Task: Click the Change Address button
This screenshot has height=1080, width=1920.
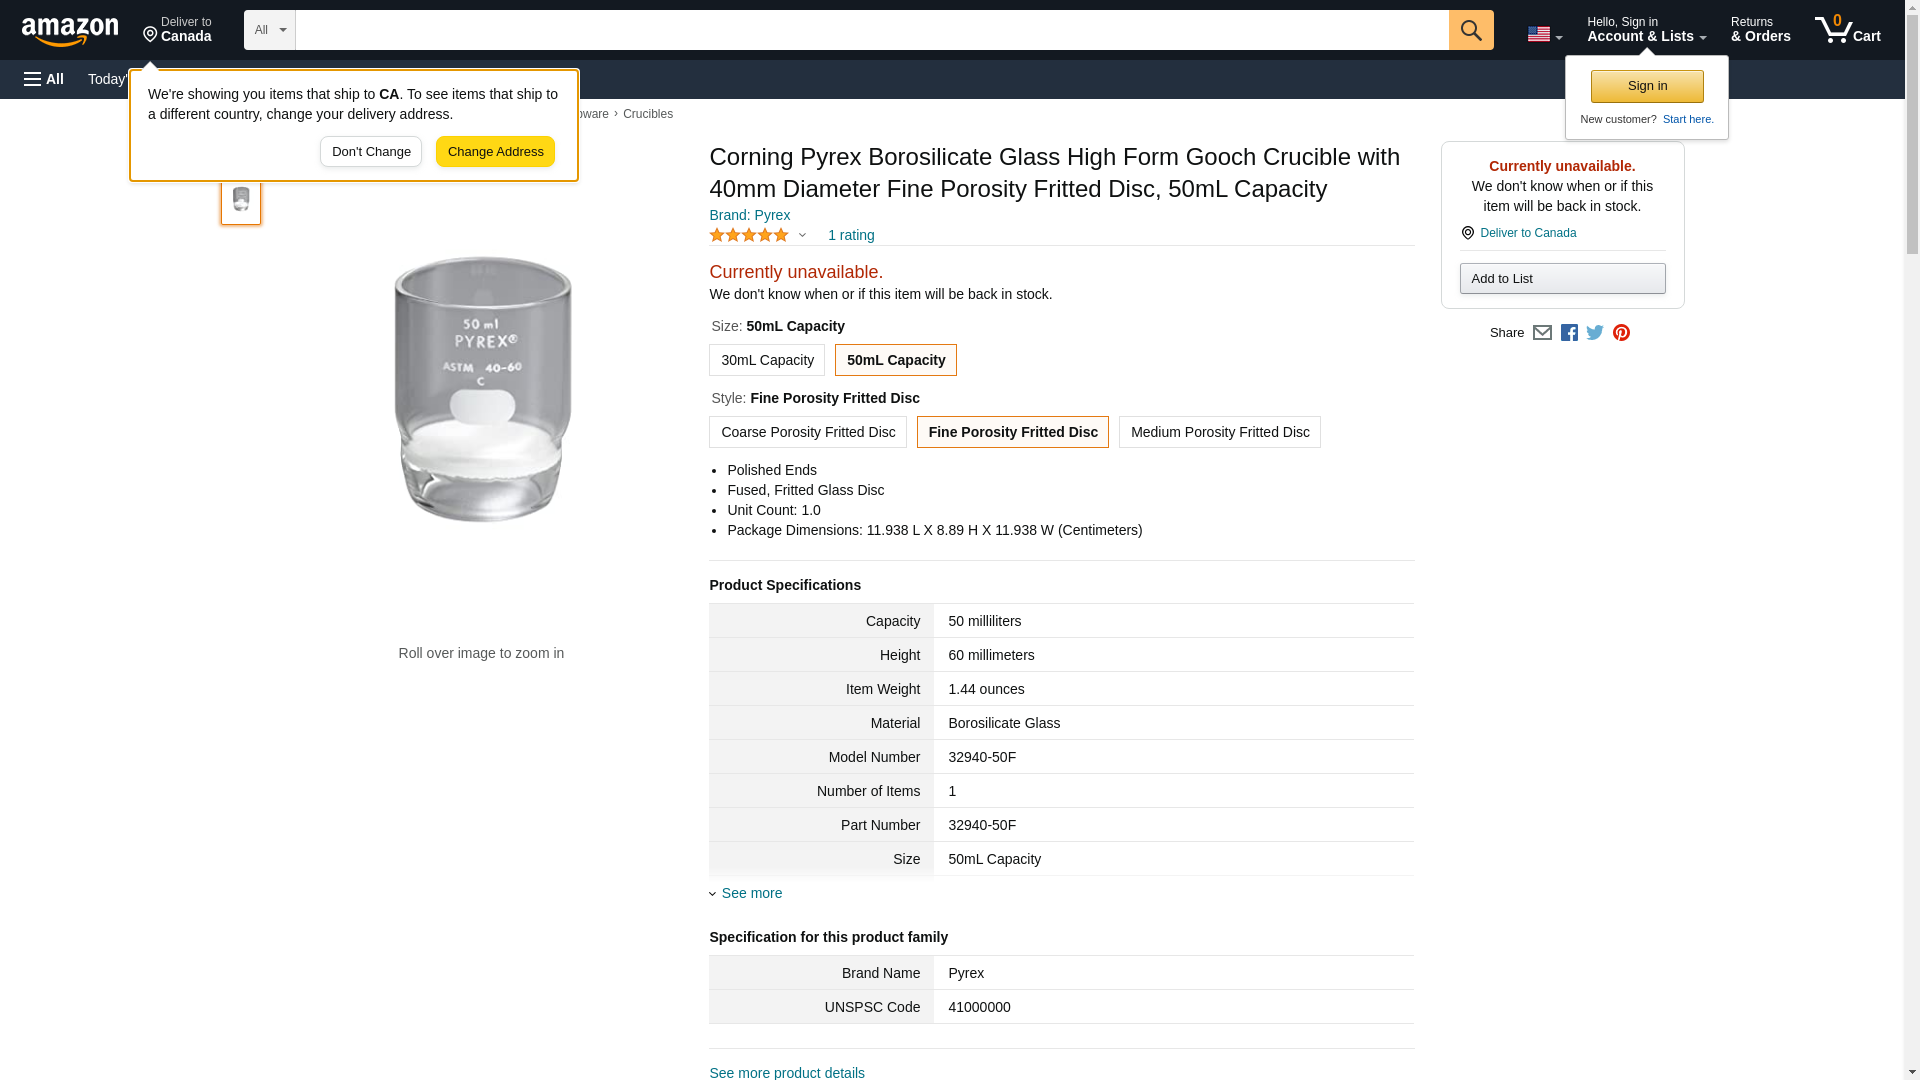Action: tap(495, 152)
